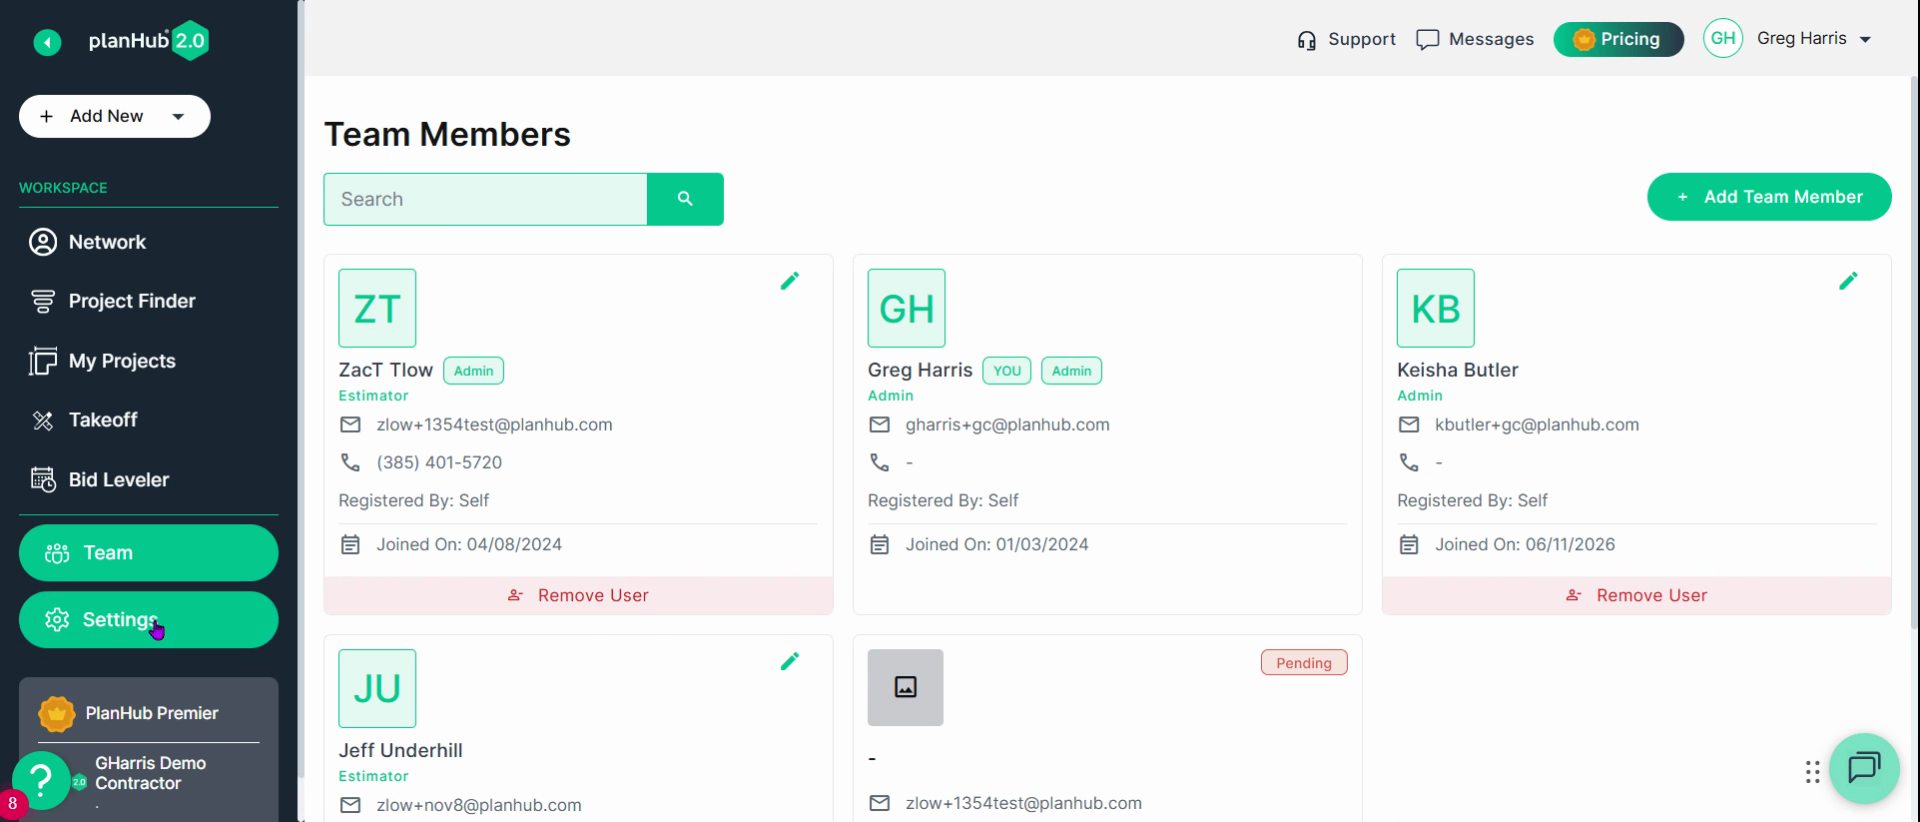Click the PlanHub Premier crown badge
Image resolution: width=1920 pixels, height=822 pixels.
(56, 714)
